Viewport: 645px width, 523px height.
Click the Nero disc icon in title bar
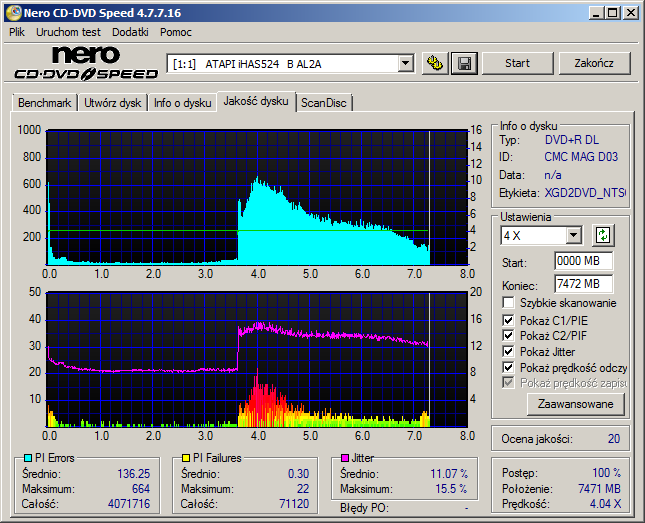point(13,13)
